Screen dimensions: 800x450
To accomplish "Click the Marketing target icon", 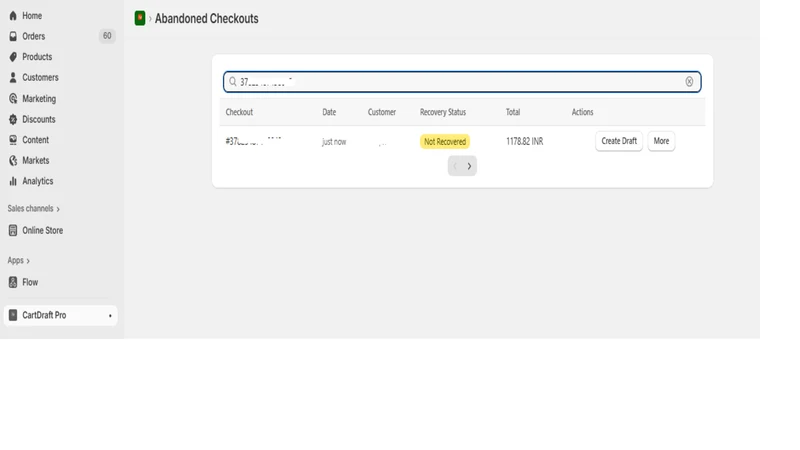I will pos(13,98).
